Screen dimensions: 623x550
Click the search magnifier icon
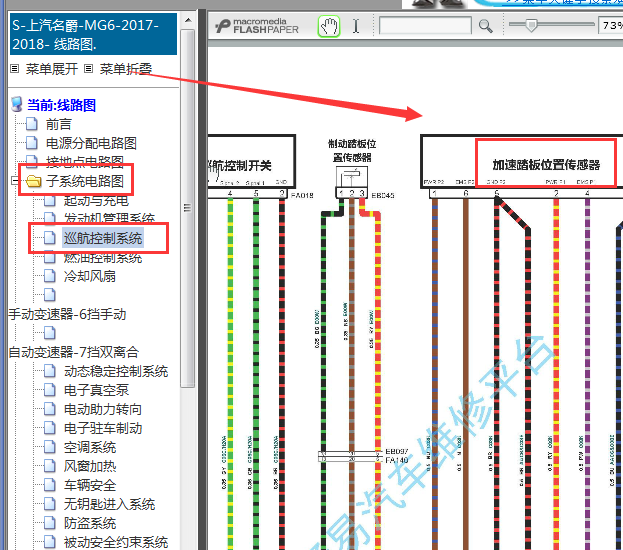coord(485,26)
